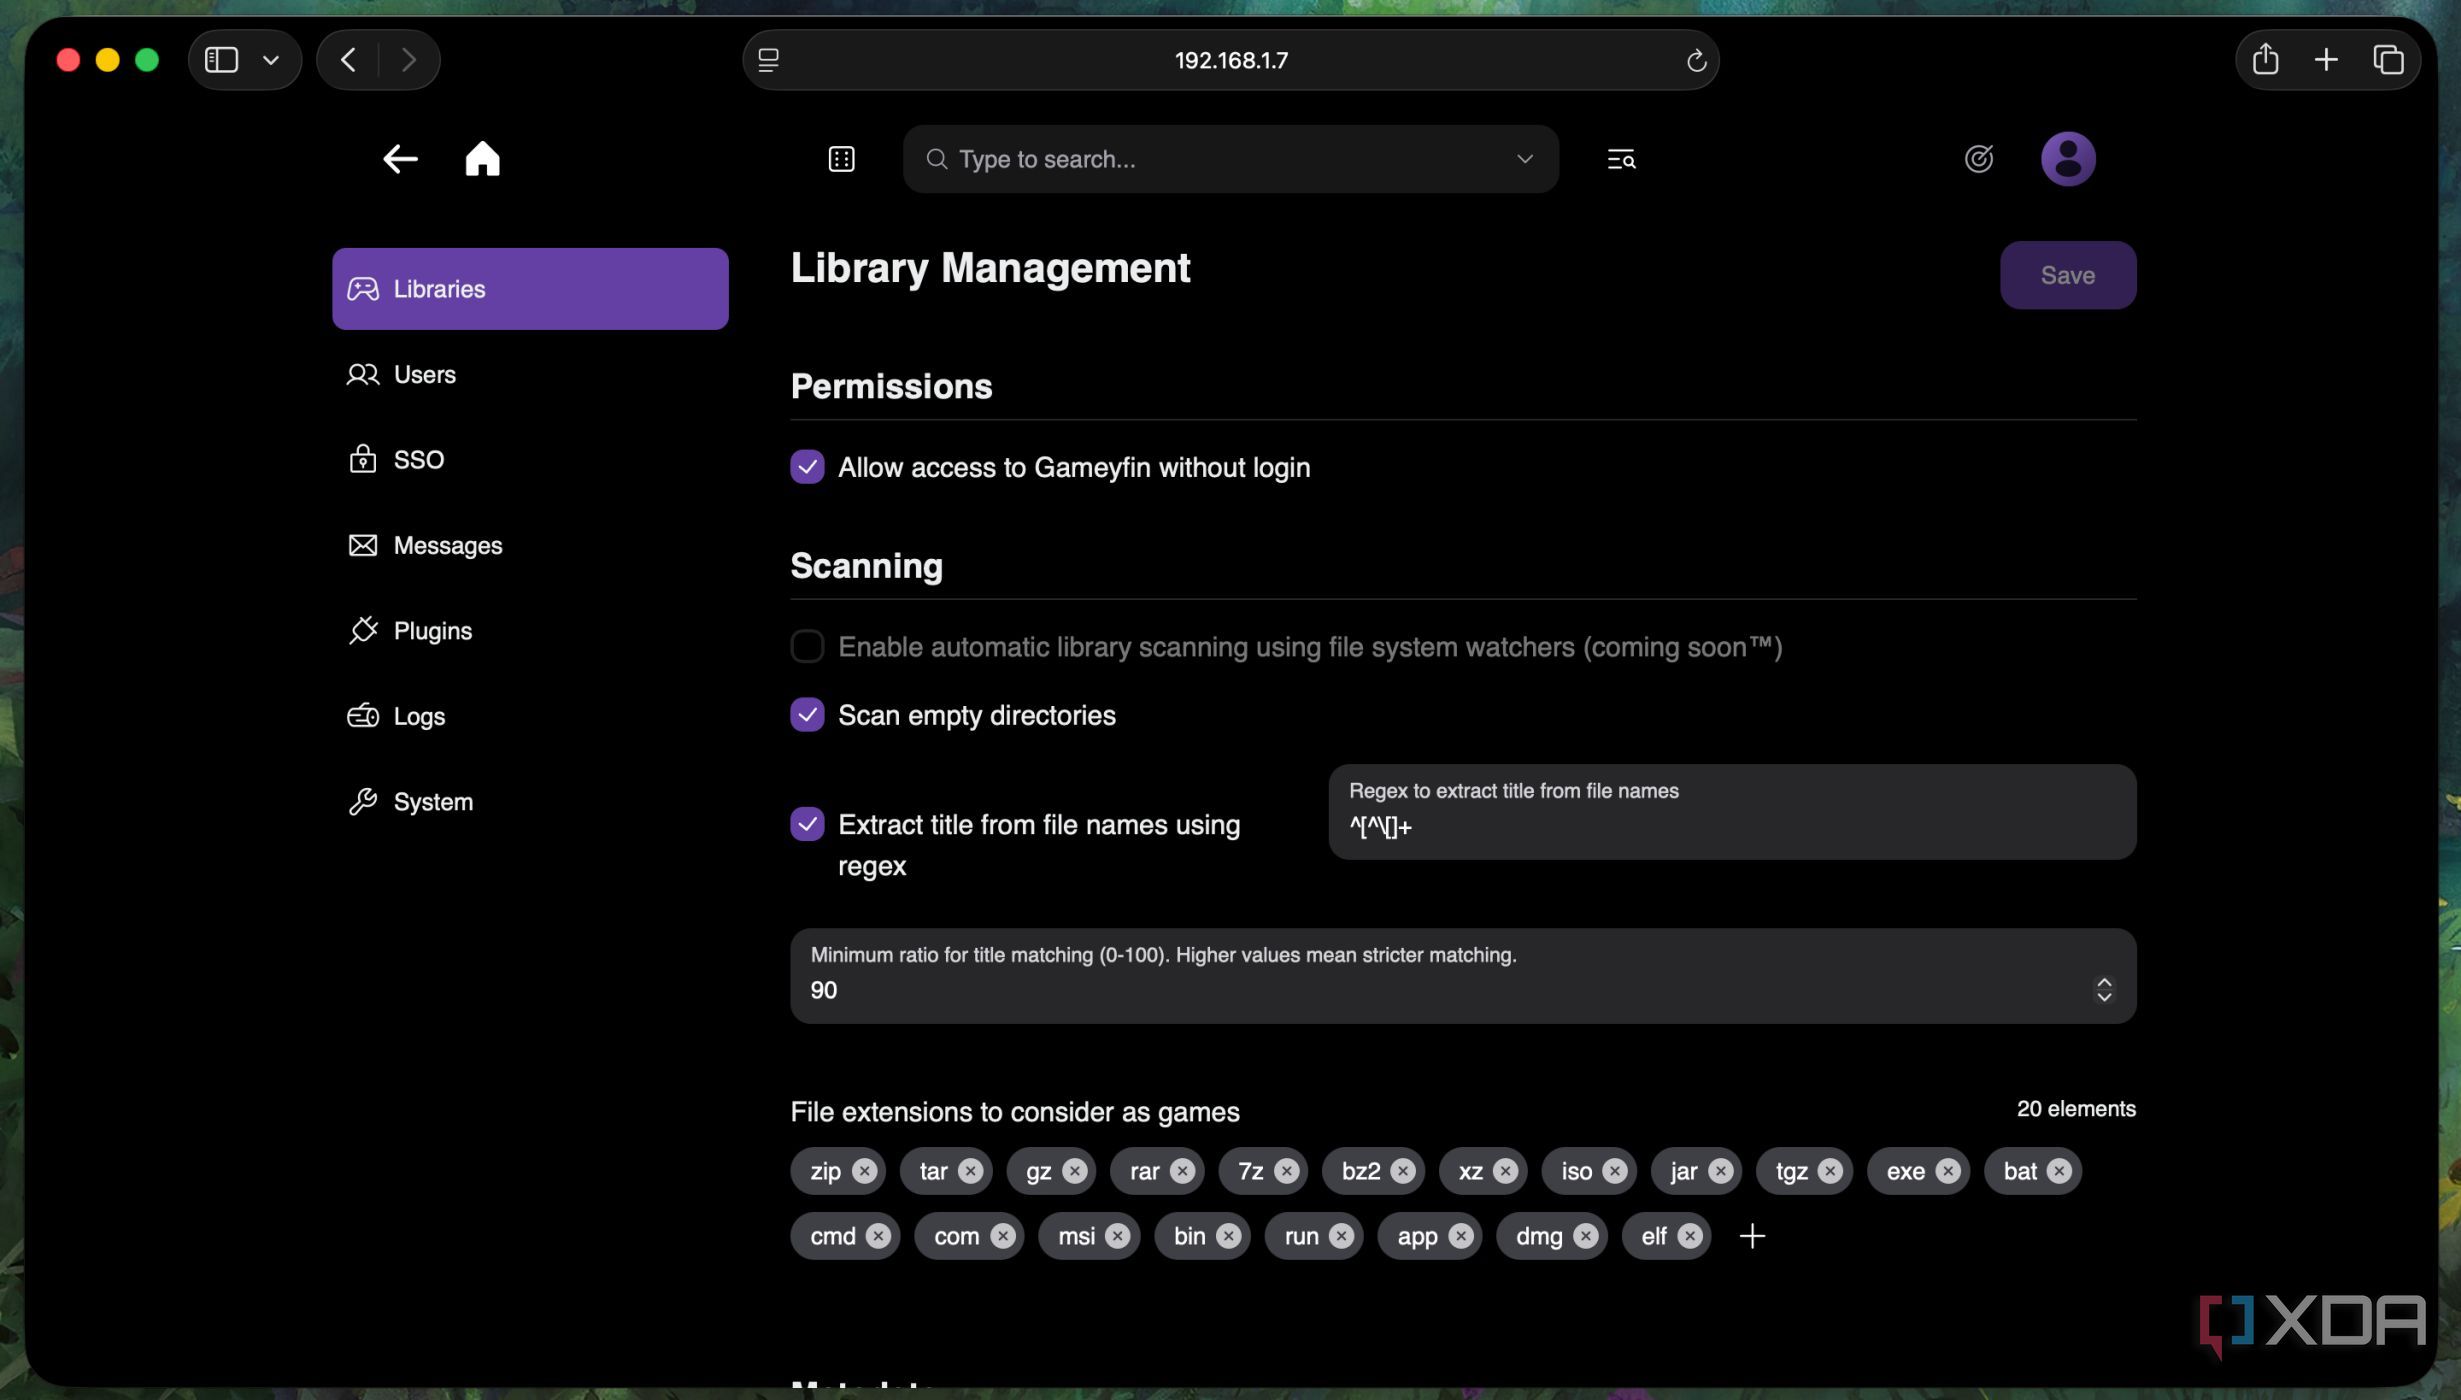
Task: Open the purple user avatar menu
Action: point(2068,159)
